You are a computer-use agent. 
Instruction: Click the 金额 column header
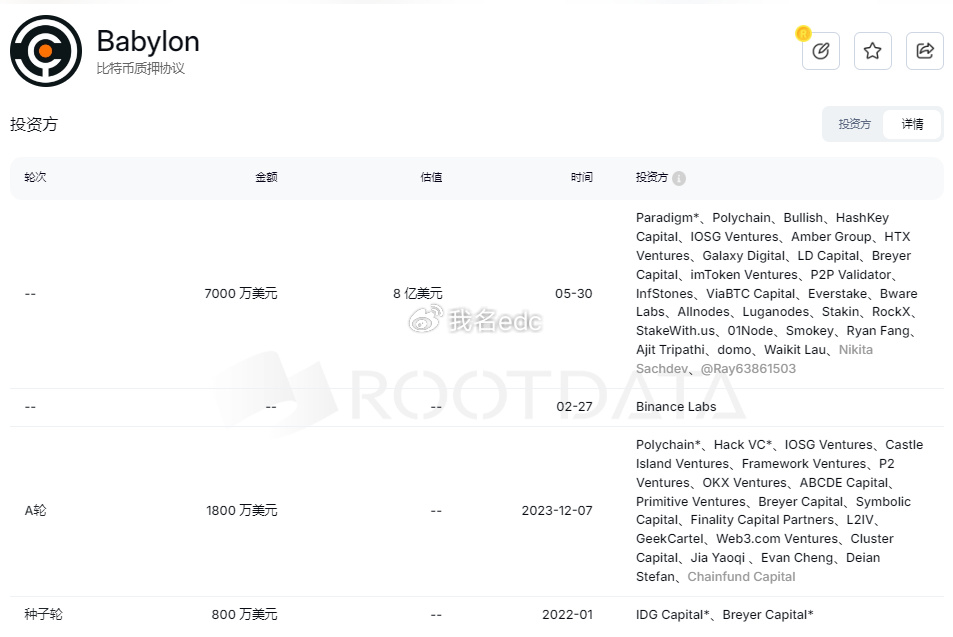coord(266,177)
